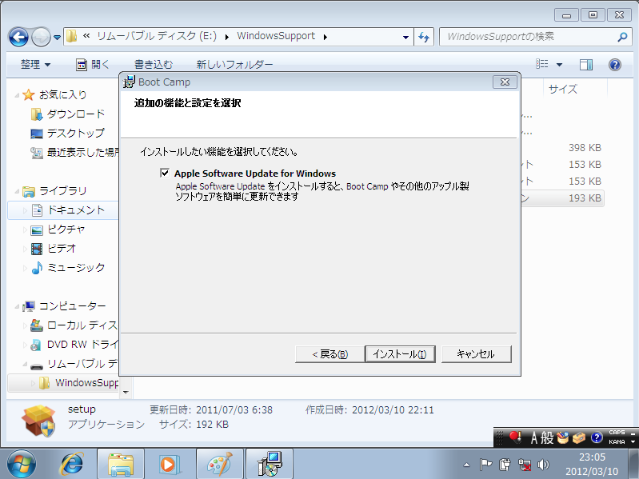Click the Explorer forward arrow button

click(x=41, y=37)
